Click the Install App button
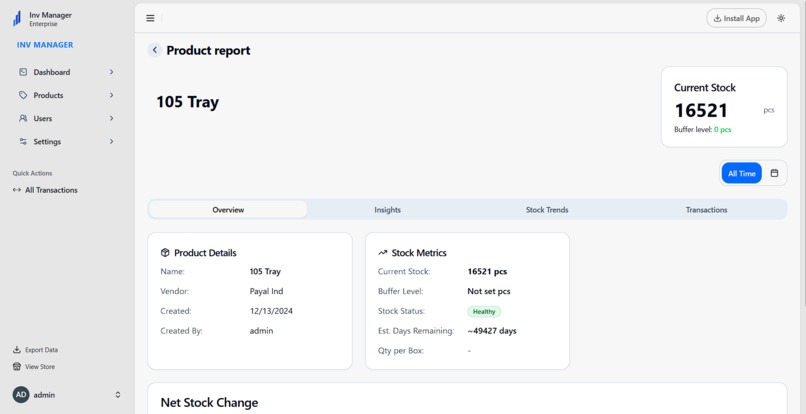The height and width of the screenshot is (414, 806). coord(736,18)
